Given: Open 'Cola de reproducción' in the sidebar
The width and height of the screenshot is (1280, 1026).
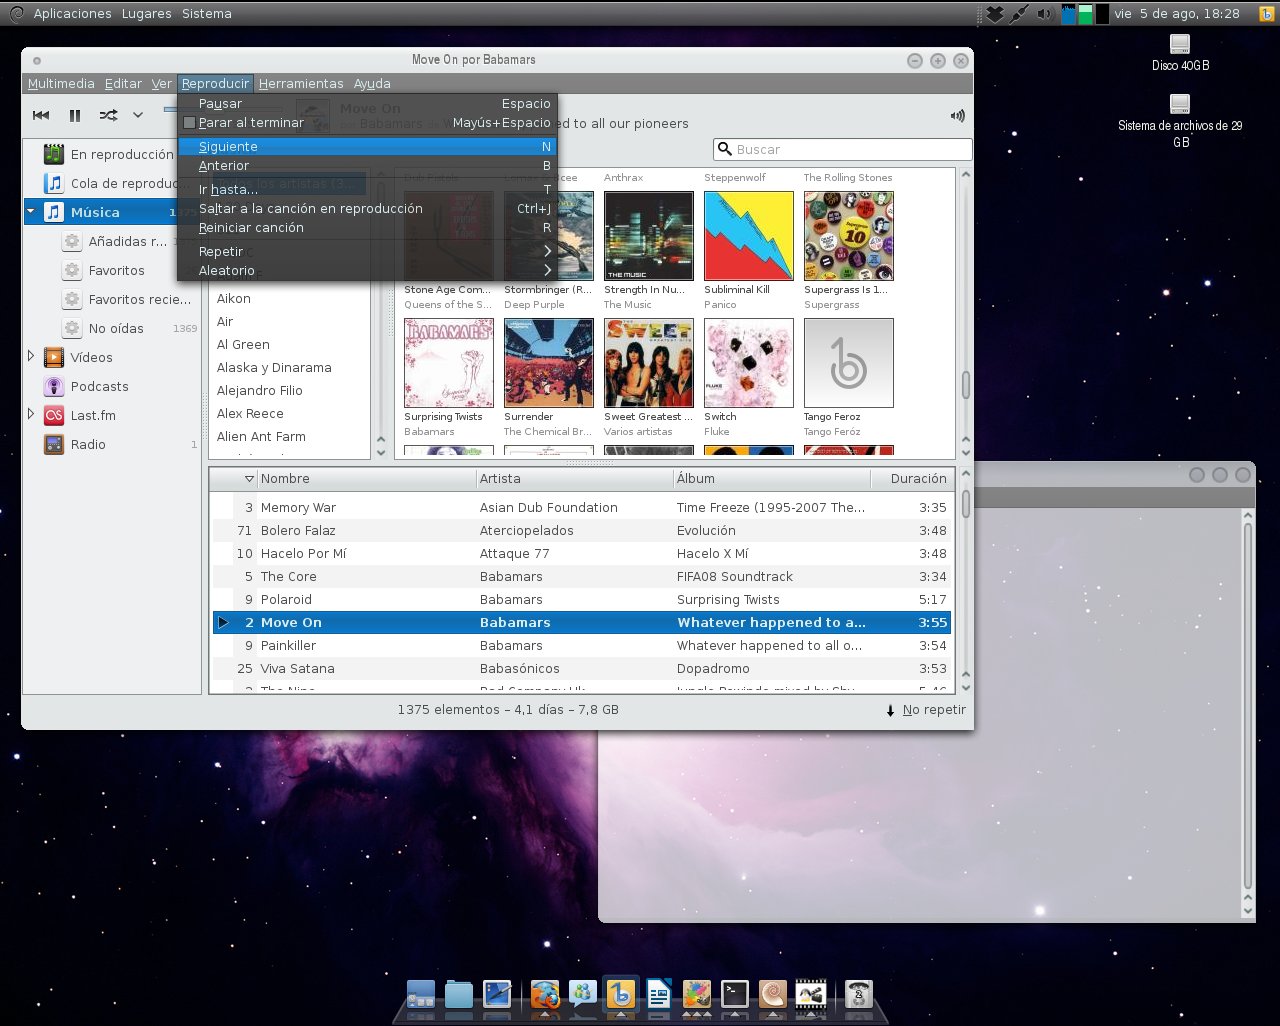Looking at the screenshot, I should (x=112, y=183).
